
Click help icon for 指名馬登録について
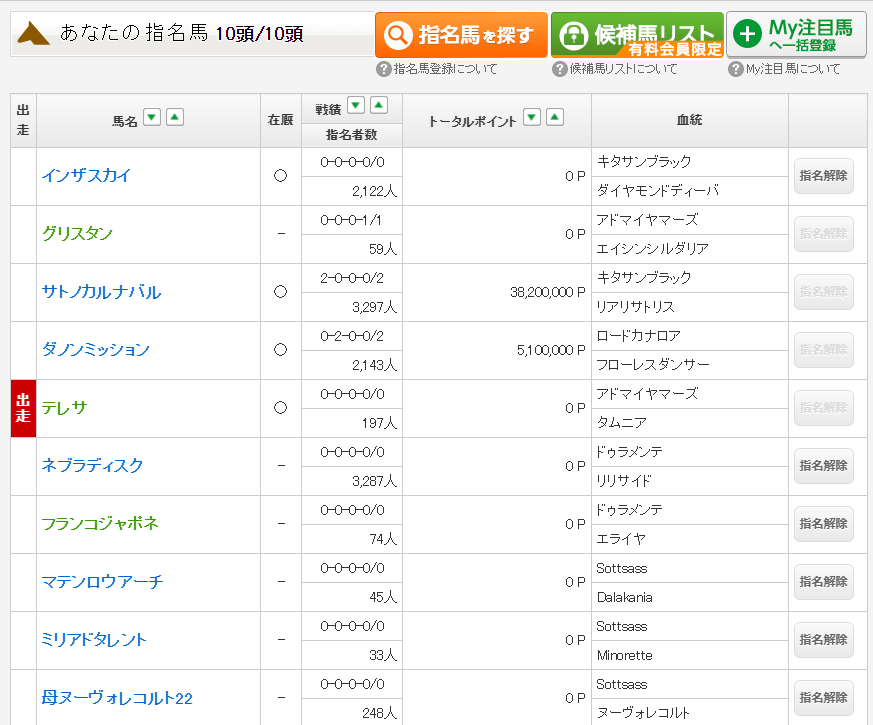(x=383, y=69)
